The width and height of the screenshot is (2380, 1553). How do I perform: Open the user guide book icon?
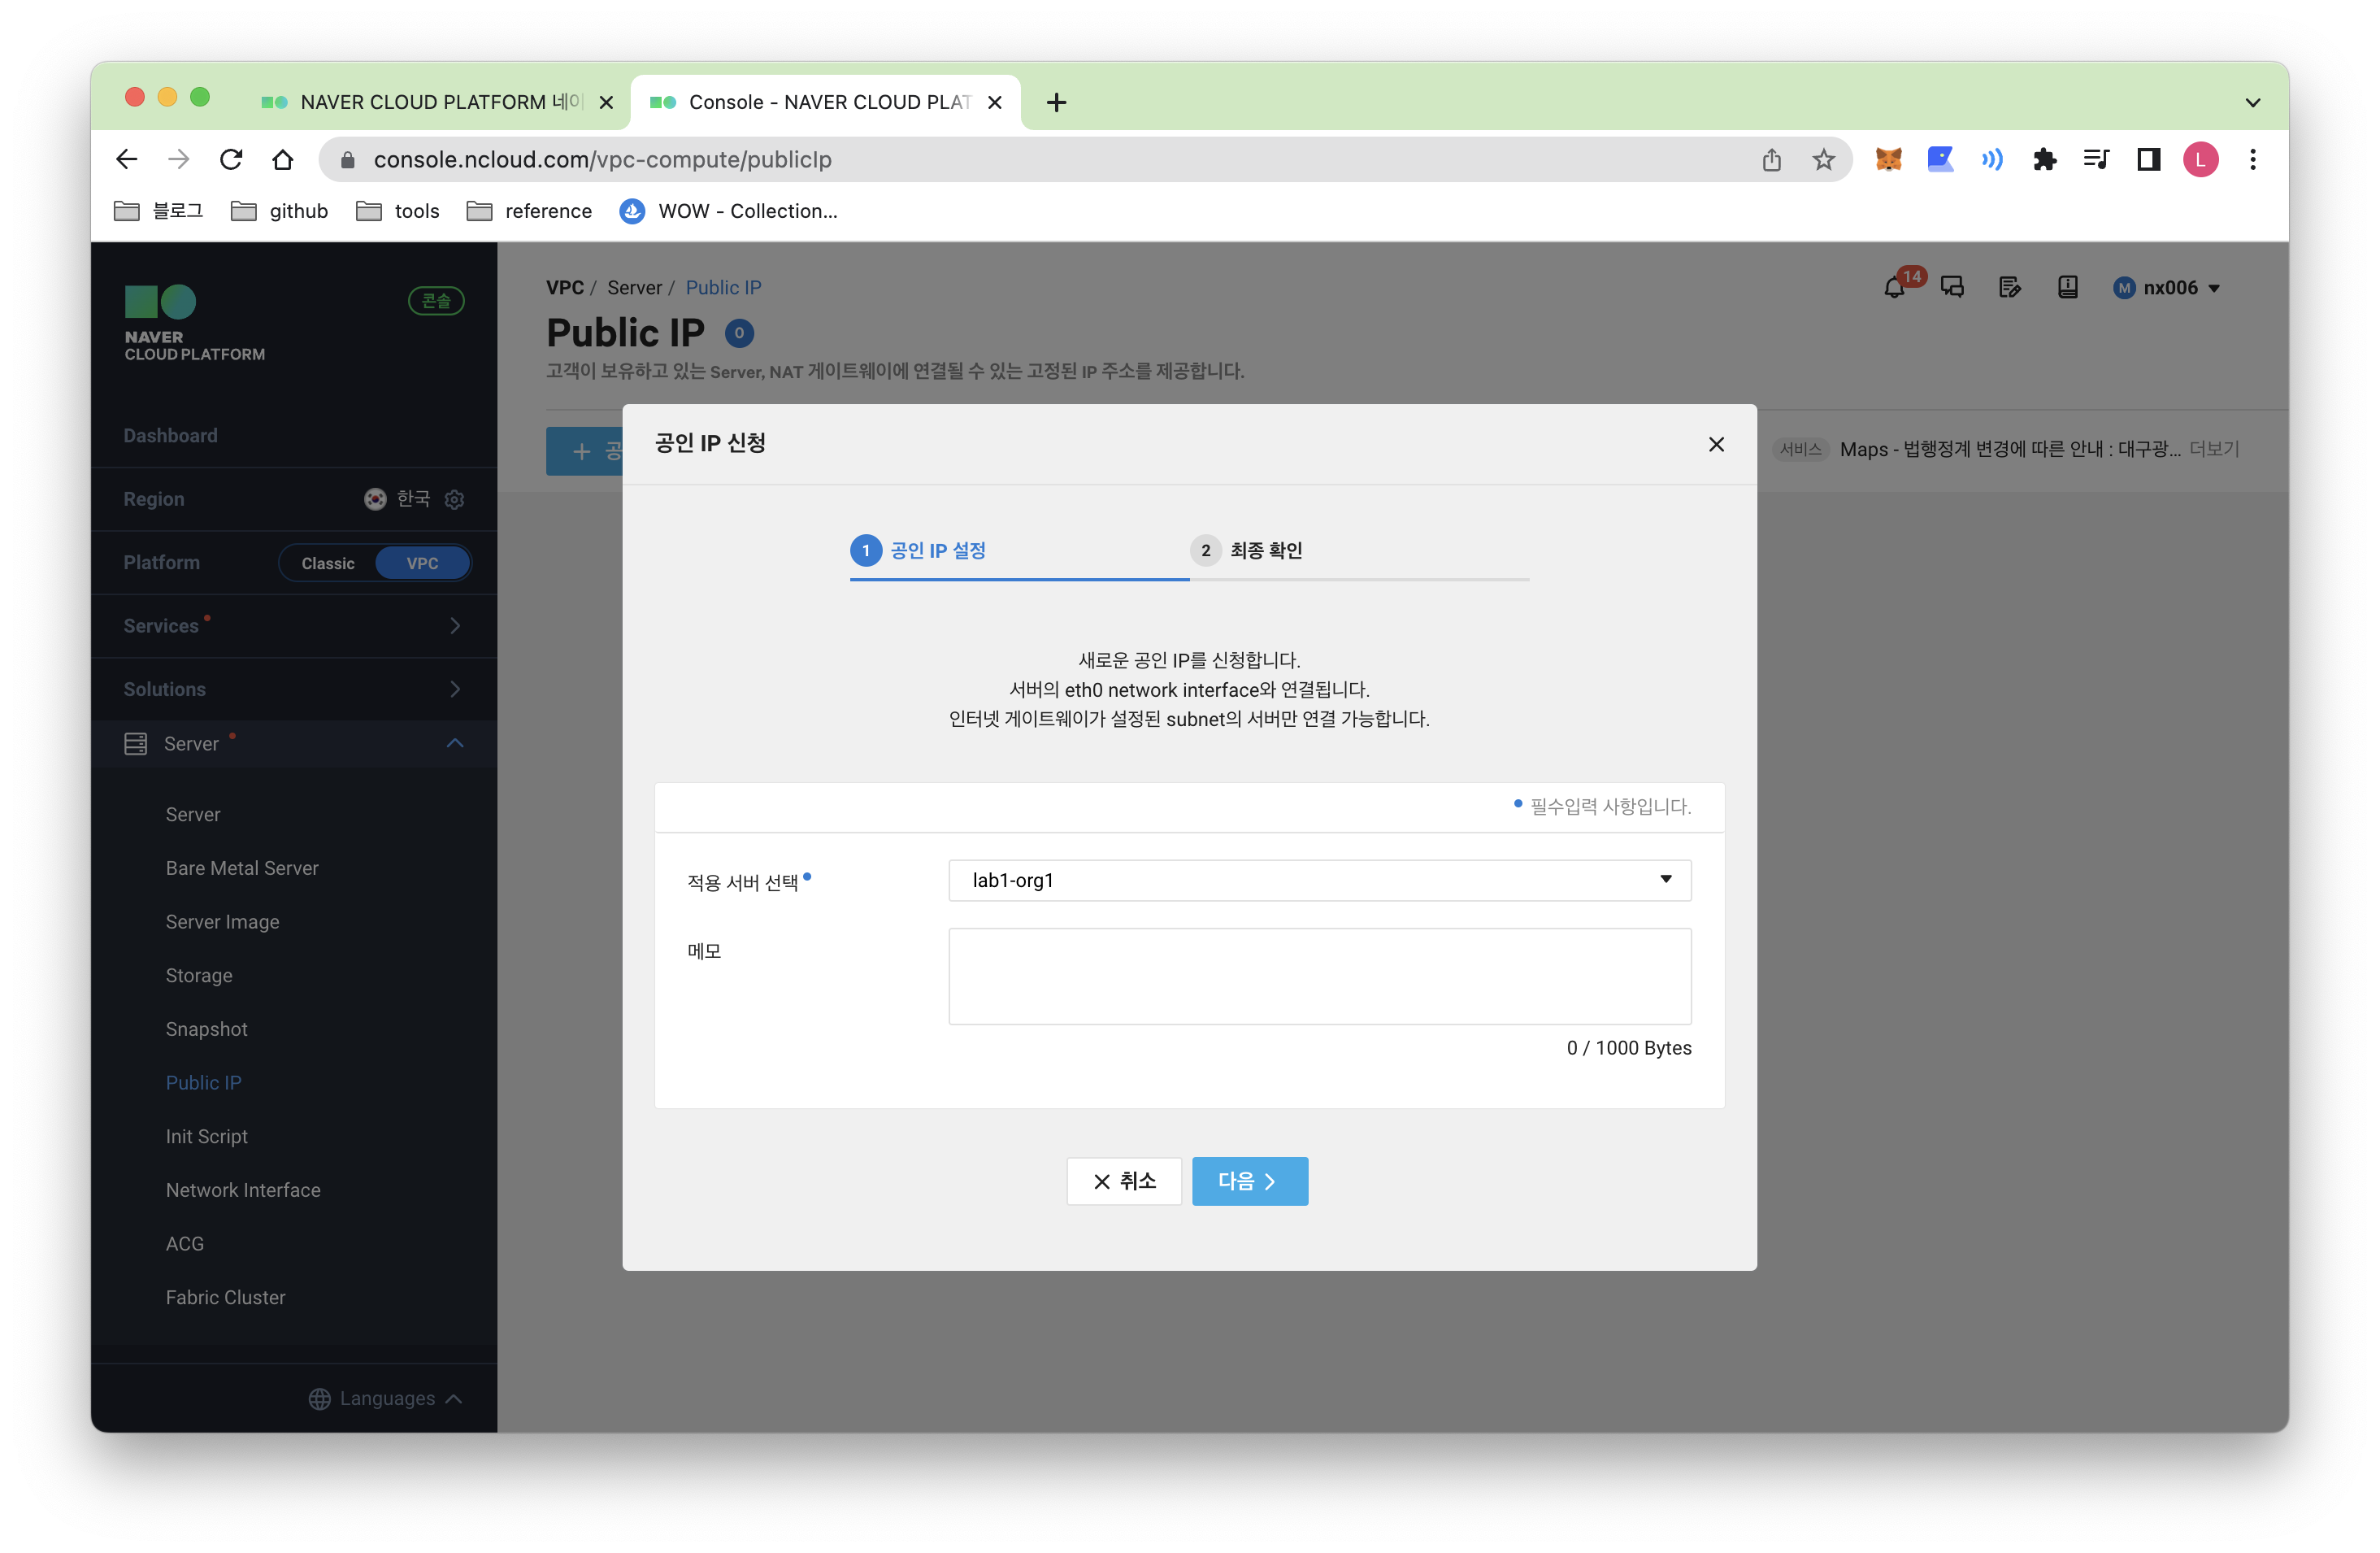click(2068, 288)
